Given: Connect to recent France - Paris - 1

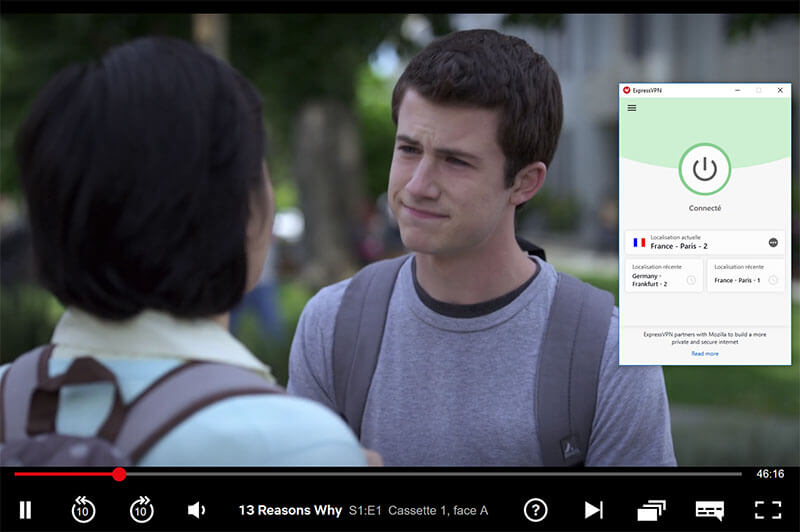Looking at the screenshot, I should click(x=746, y=275).
